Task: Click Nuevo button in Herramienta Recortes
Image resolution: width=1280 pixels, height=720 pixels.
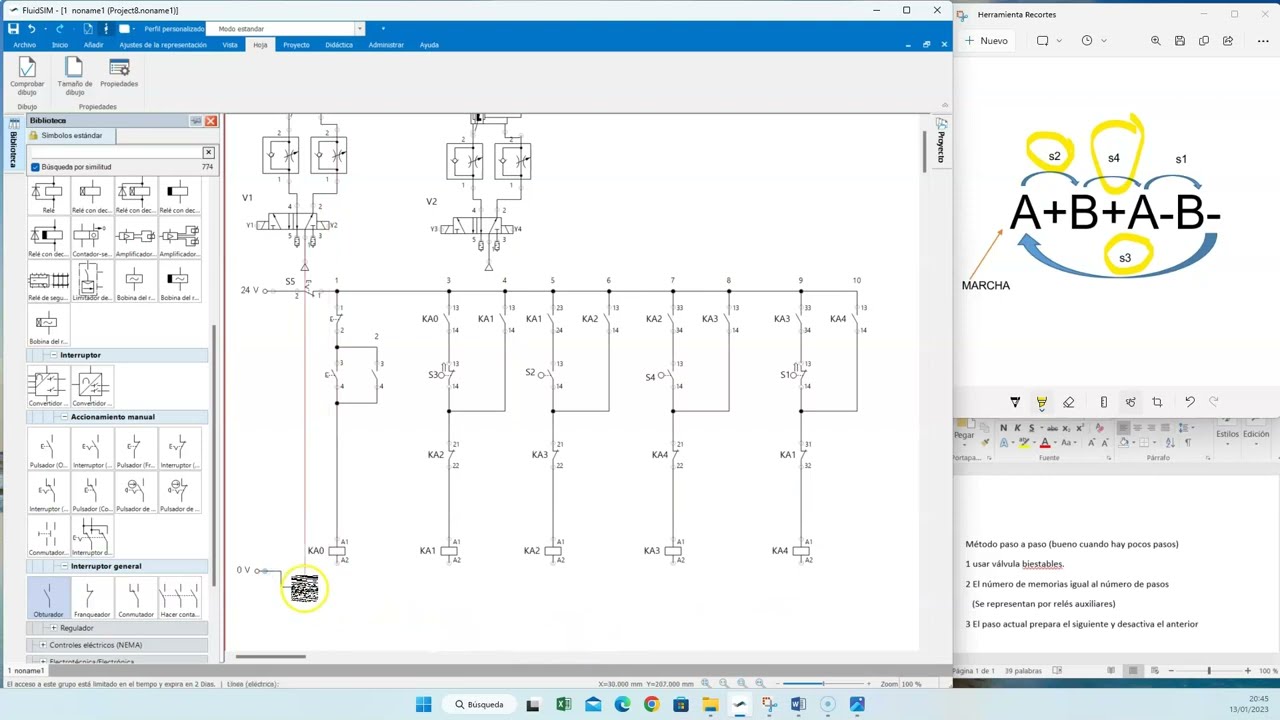Action: (x=986, y=41)
